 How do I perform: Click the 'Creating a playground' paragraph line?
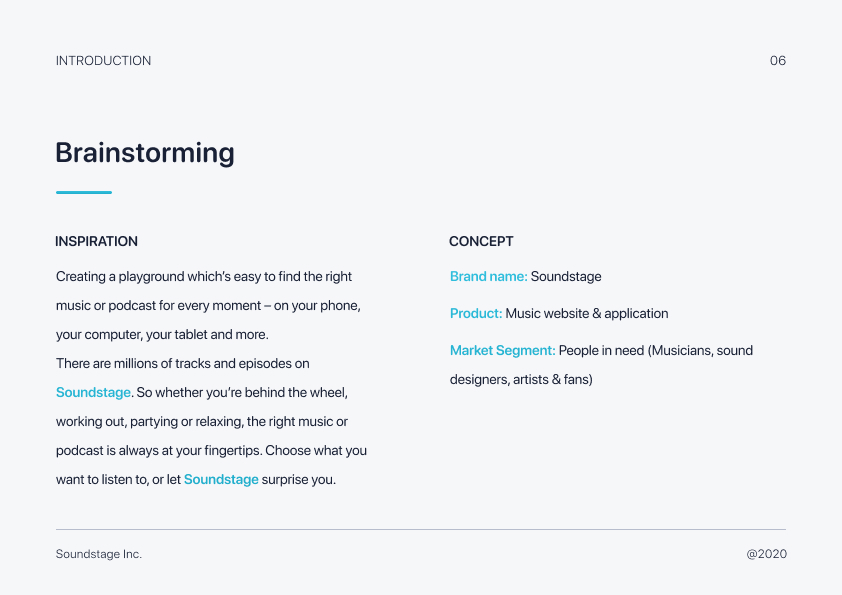coord(204,277)
